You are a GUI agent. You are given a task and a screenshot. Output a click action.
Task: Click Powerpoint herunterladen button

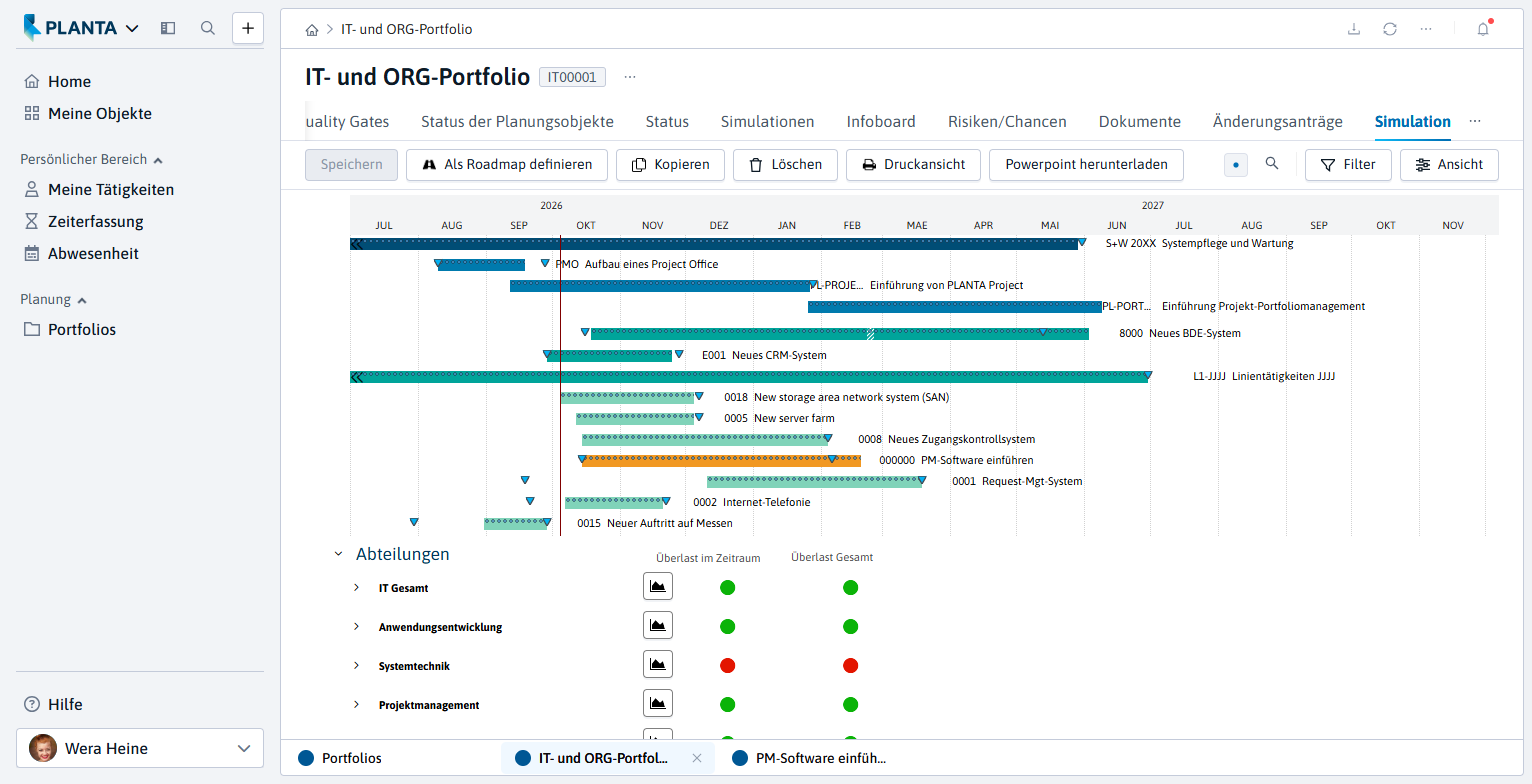(1086, 165)
